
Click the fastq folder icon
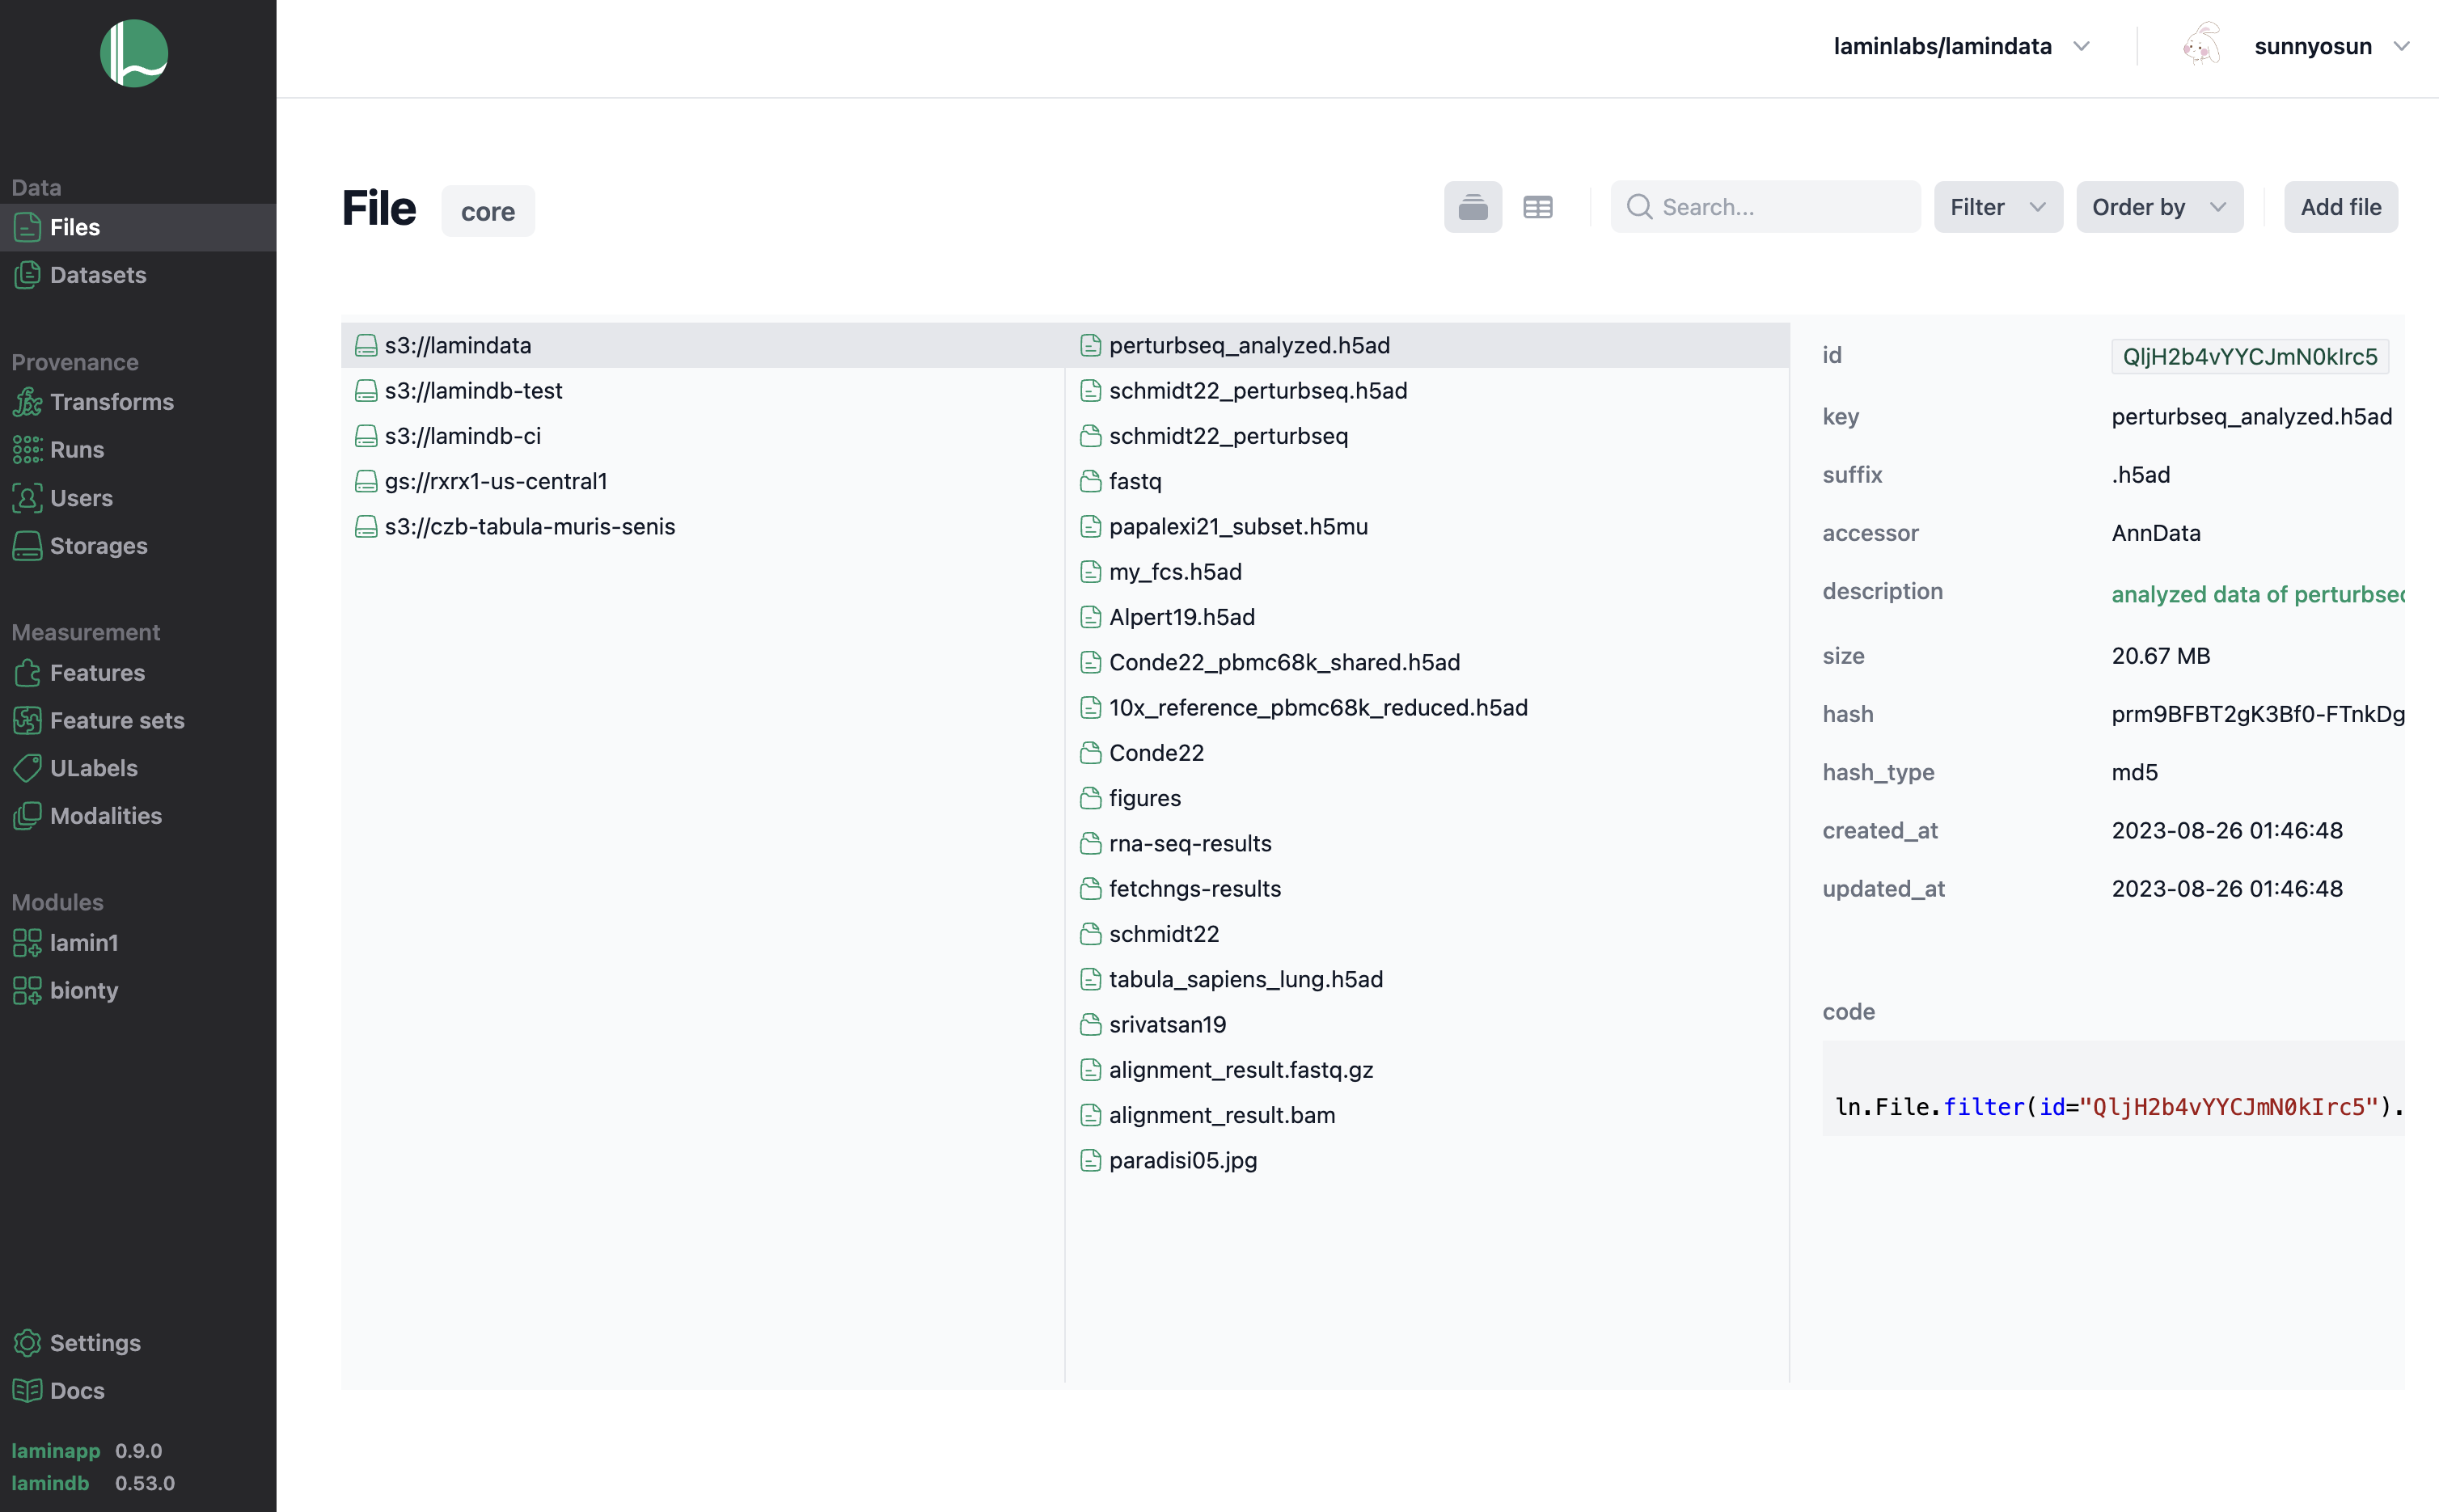pyautogui.click(x=1091, y=481)
